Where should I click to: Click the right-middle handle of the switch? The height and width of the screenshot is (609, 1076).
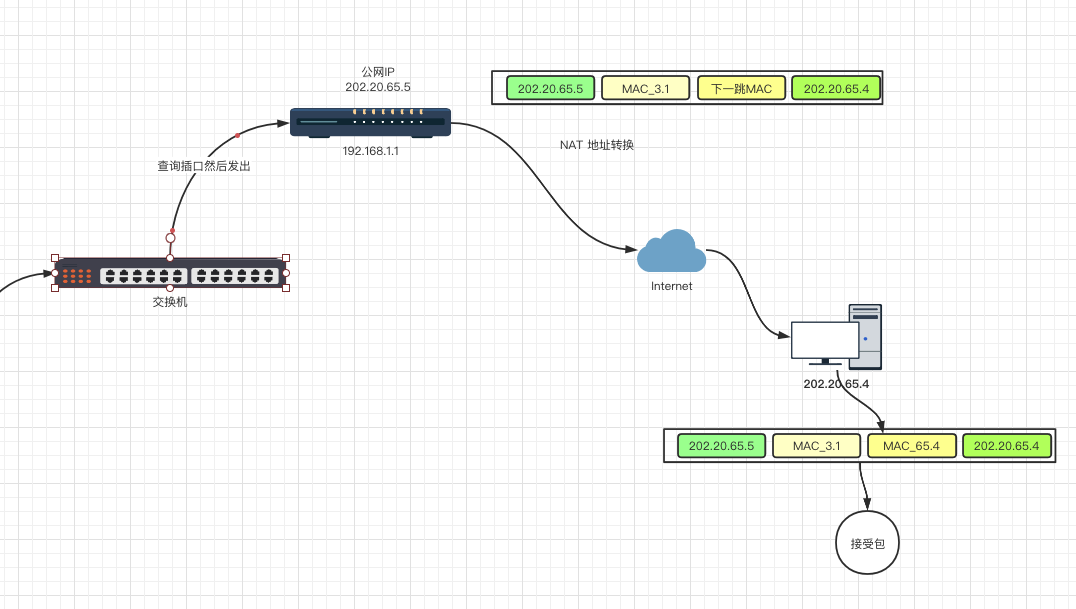pos(285,273)
